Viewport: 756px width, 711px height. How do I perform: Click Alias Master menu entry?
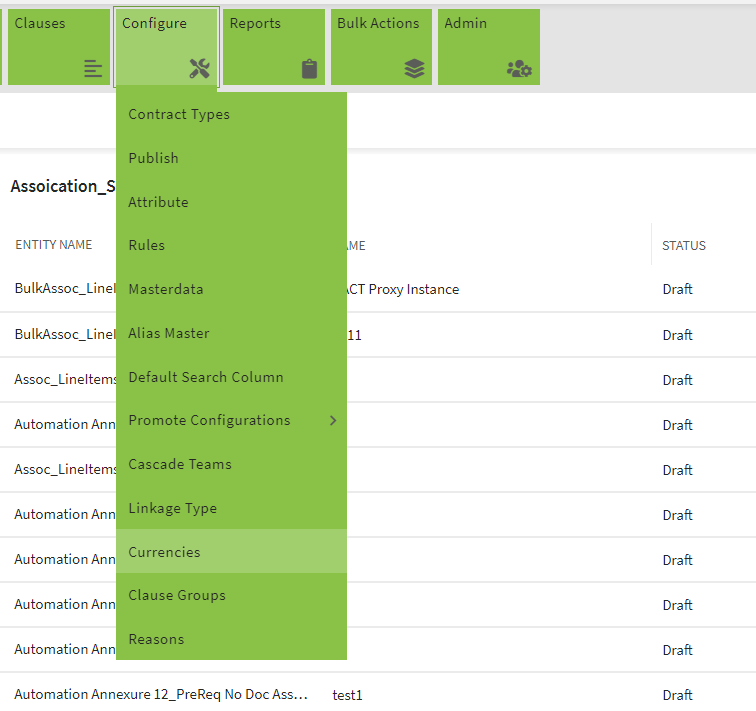click(x=168, y=333)
